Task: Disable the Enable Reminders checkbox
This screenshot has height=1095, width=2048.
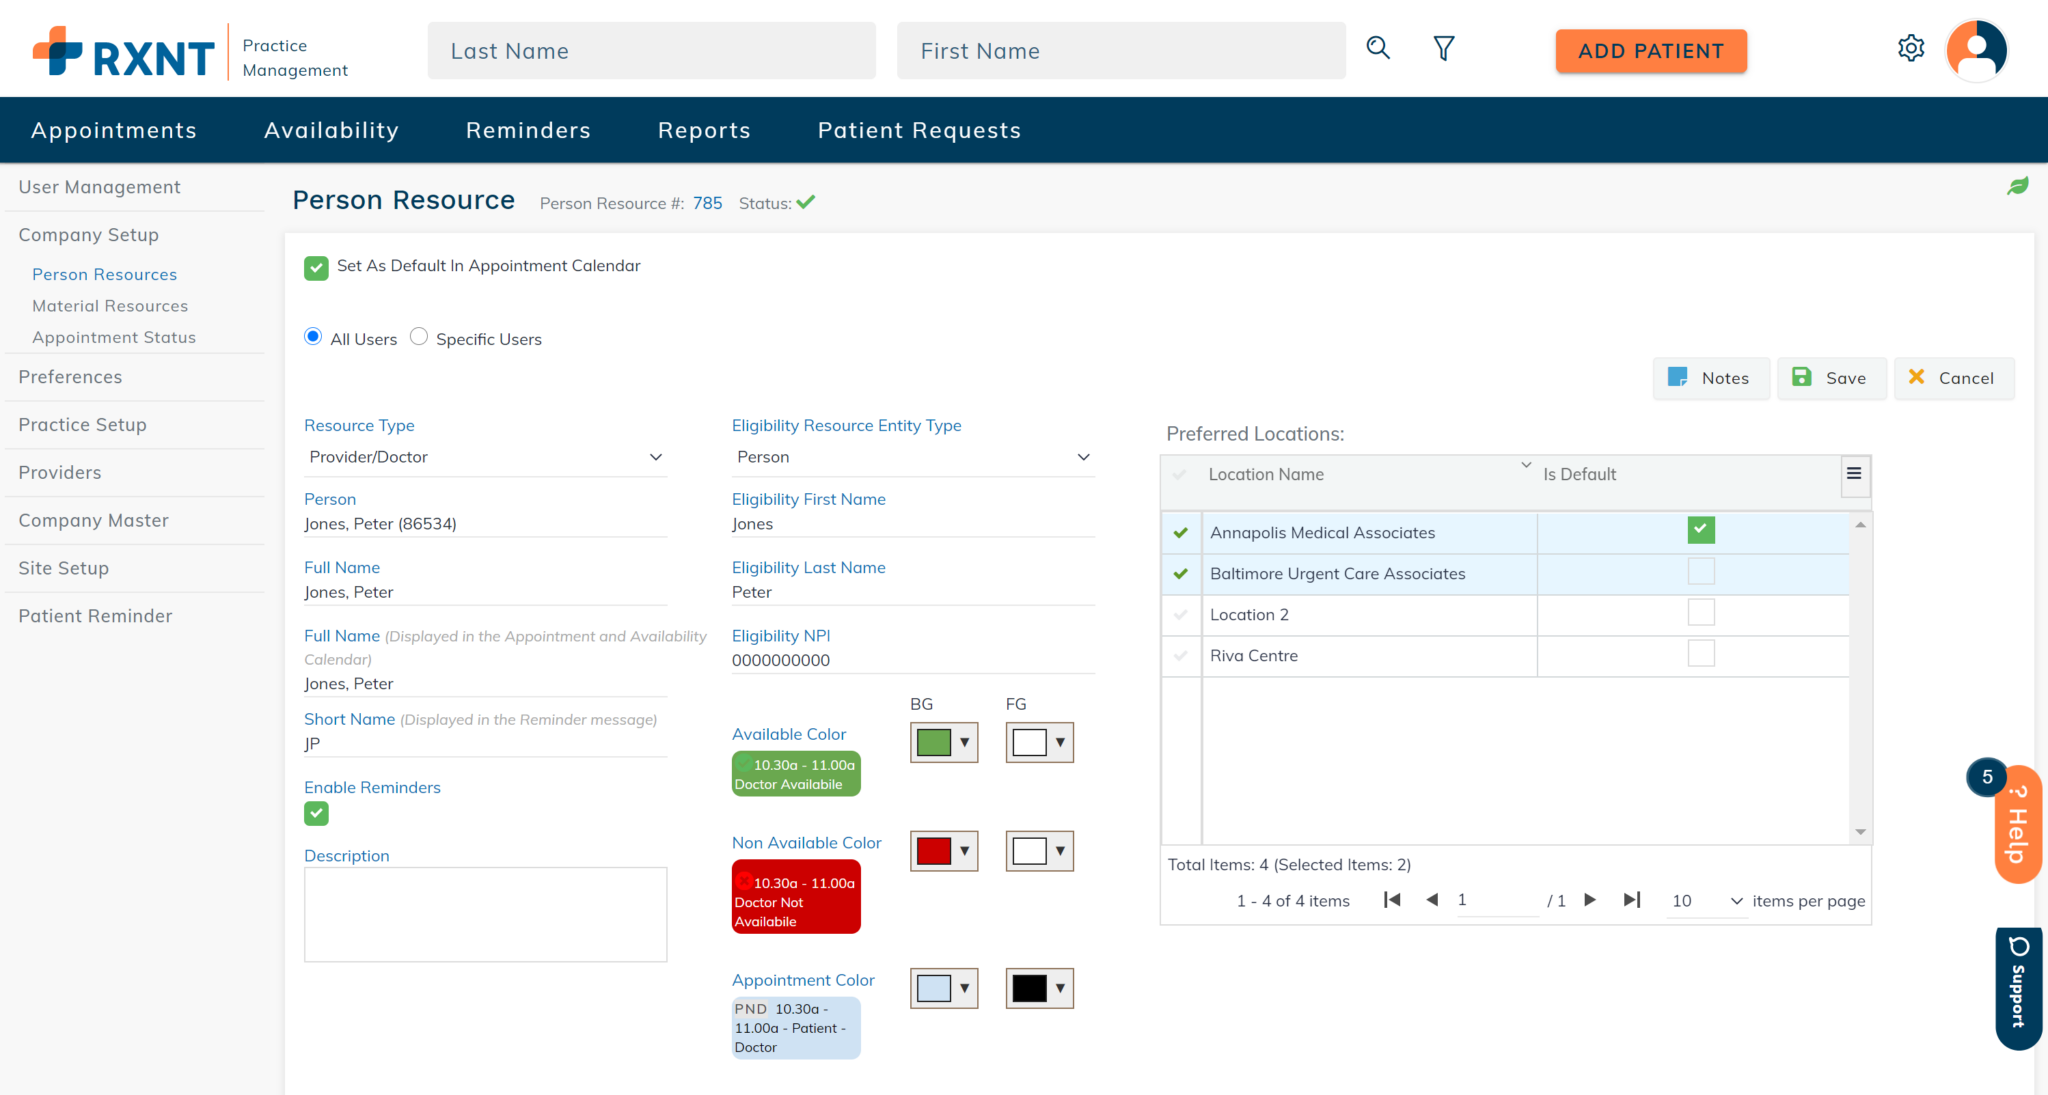Action: [316, 813]
